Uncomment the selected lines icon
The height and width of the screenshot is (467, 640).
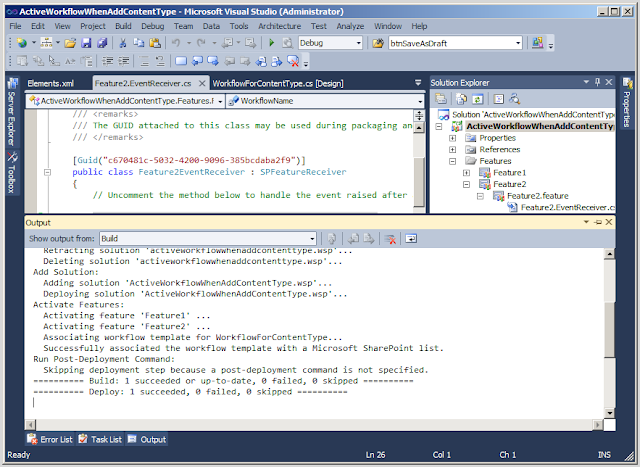coord(160,61)
